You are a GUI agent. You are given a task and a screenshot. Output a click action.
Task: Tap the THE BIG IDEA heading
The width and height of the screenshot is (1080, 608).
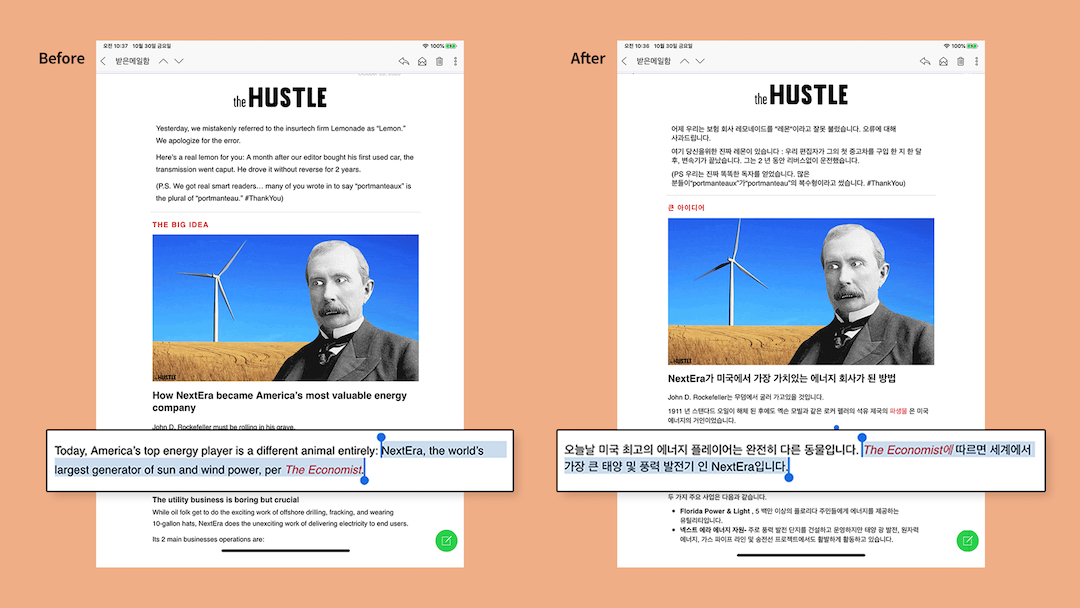point(180,224)
